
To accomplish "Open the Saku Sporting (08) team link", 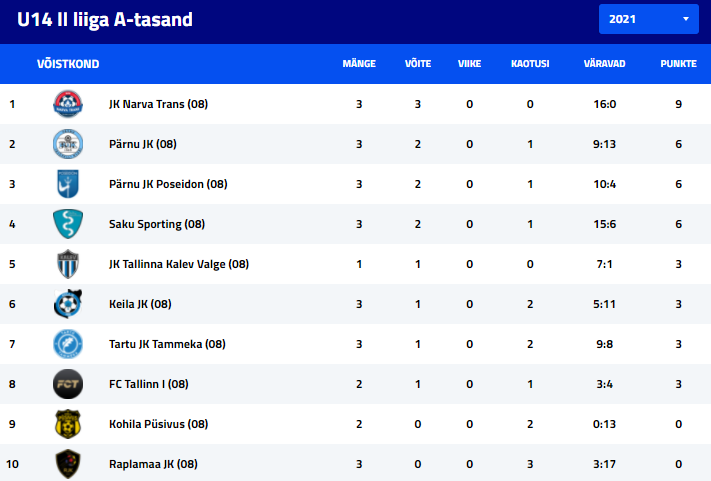I will [x=157, y=224].
